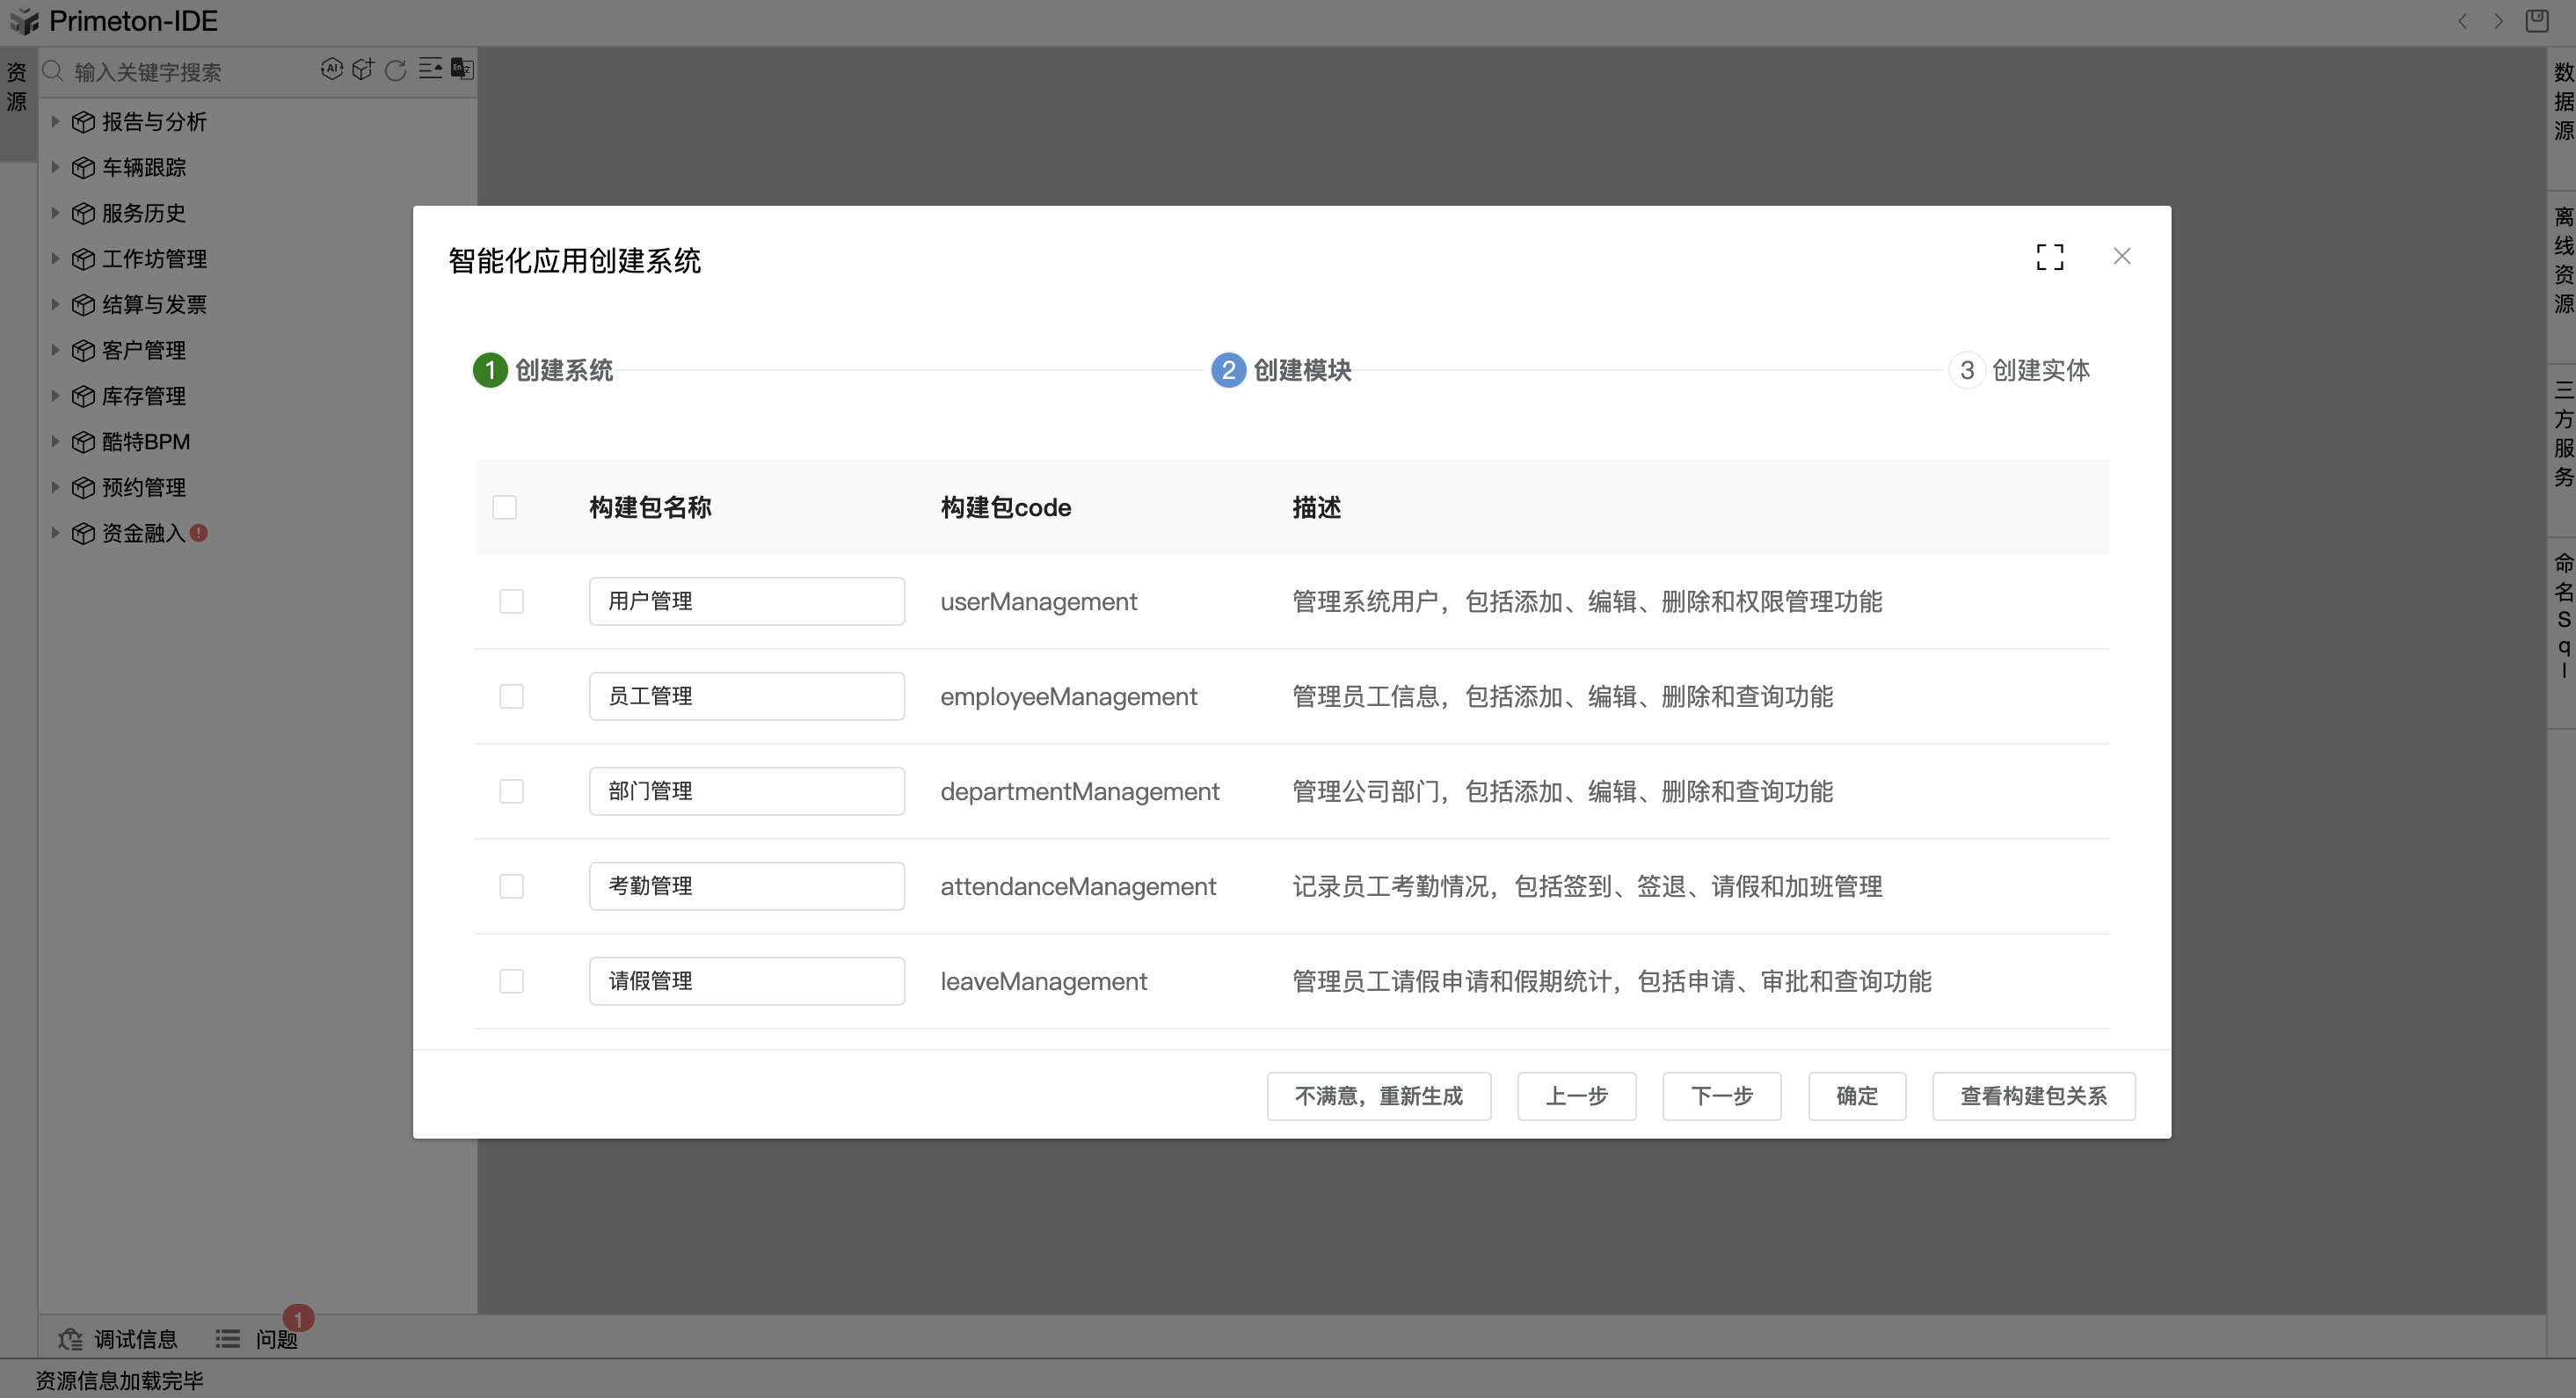The width and height of the screenshot is (2576, 1398).
Task: Click the add package cube icon
Action: coord(363,69)
